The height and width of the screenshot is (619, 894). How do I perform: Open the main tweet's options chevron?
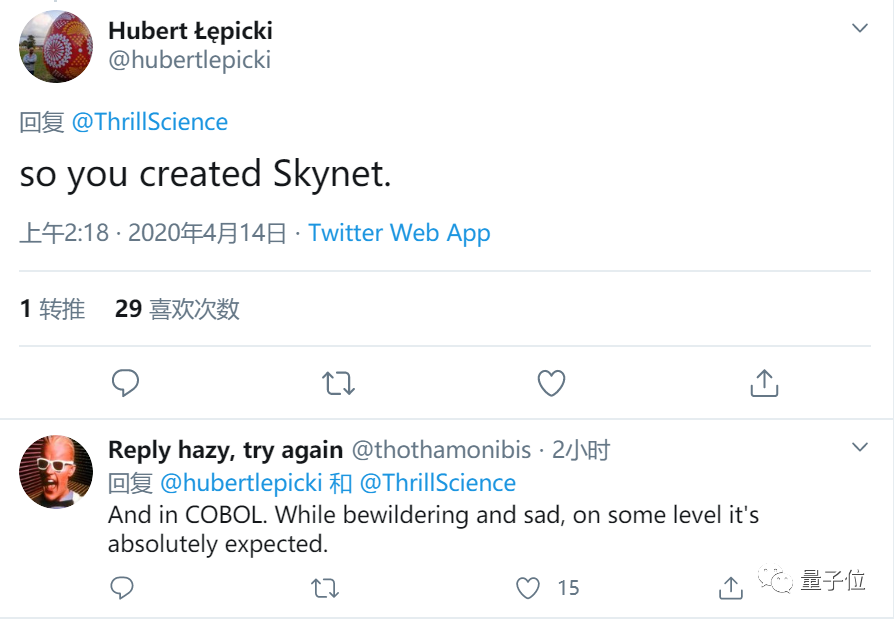pos(859,28)
